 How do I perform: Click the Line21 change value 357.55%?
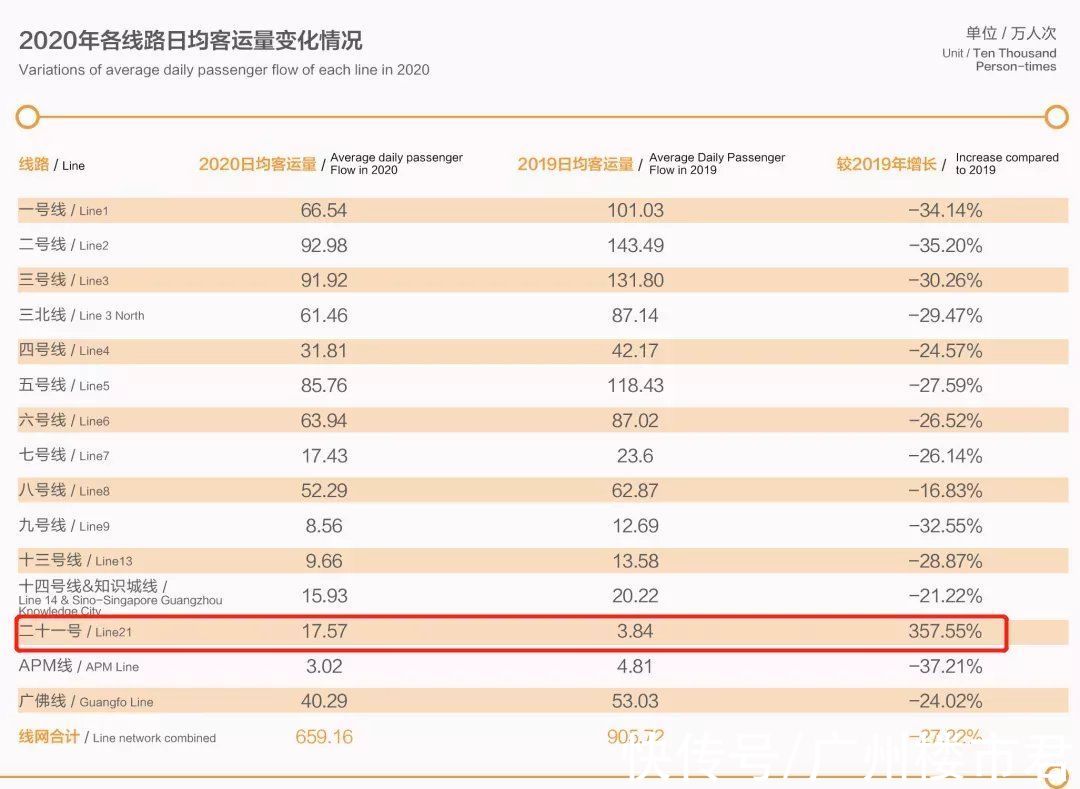pos(945,631)
